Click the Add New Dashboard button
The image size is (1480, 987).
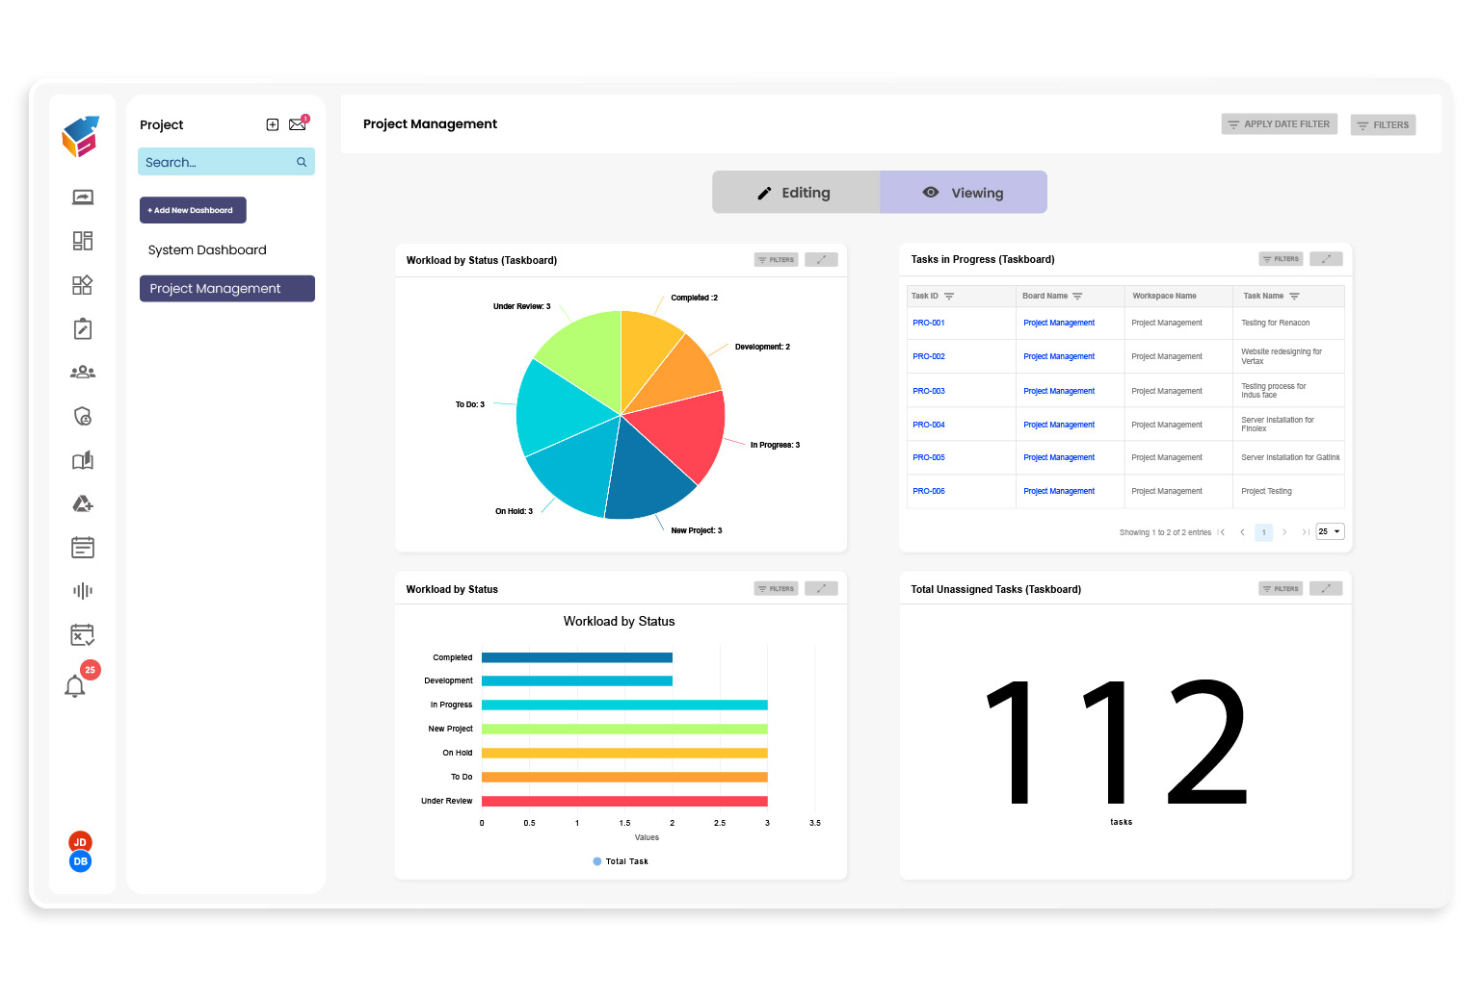coord(192,210)
